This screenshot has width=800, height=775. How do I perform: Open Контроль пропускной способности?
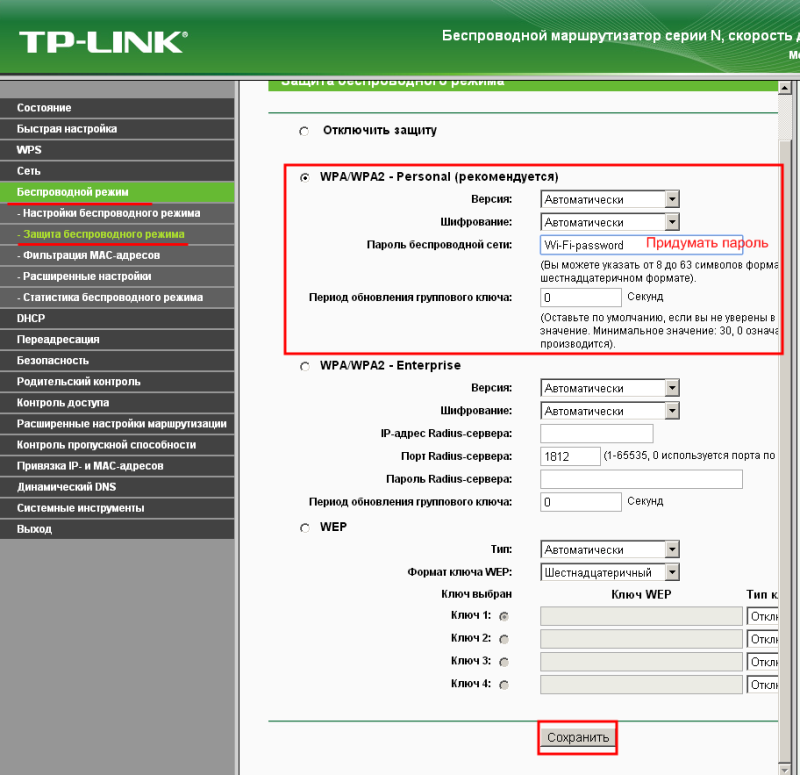[117, 444]
